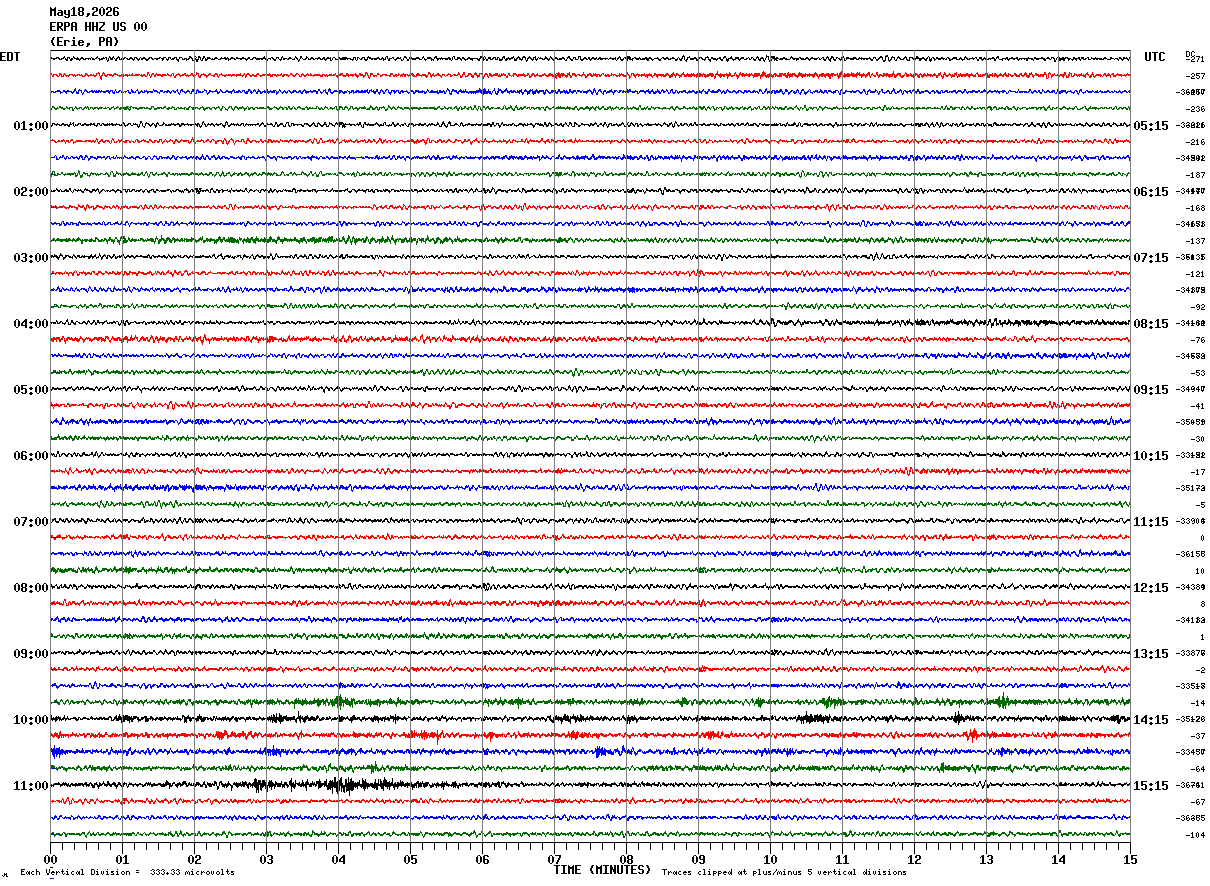1210x886 pixels.
Task: Click the 05:15 UTC time label
Action: tap(1151, 126)
